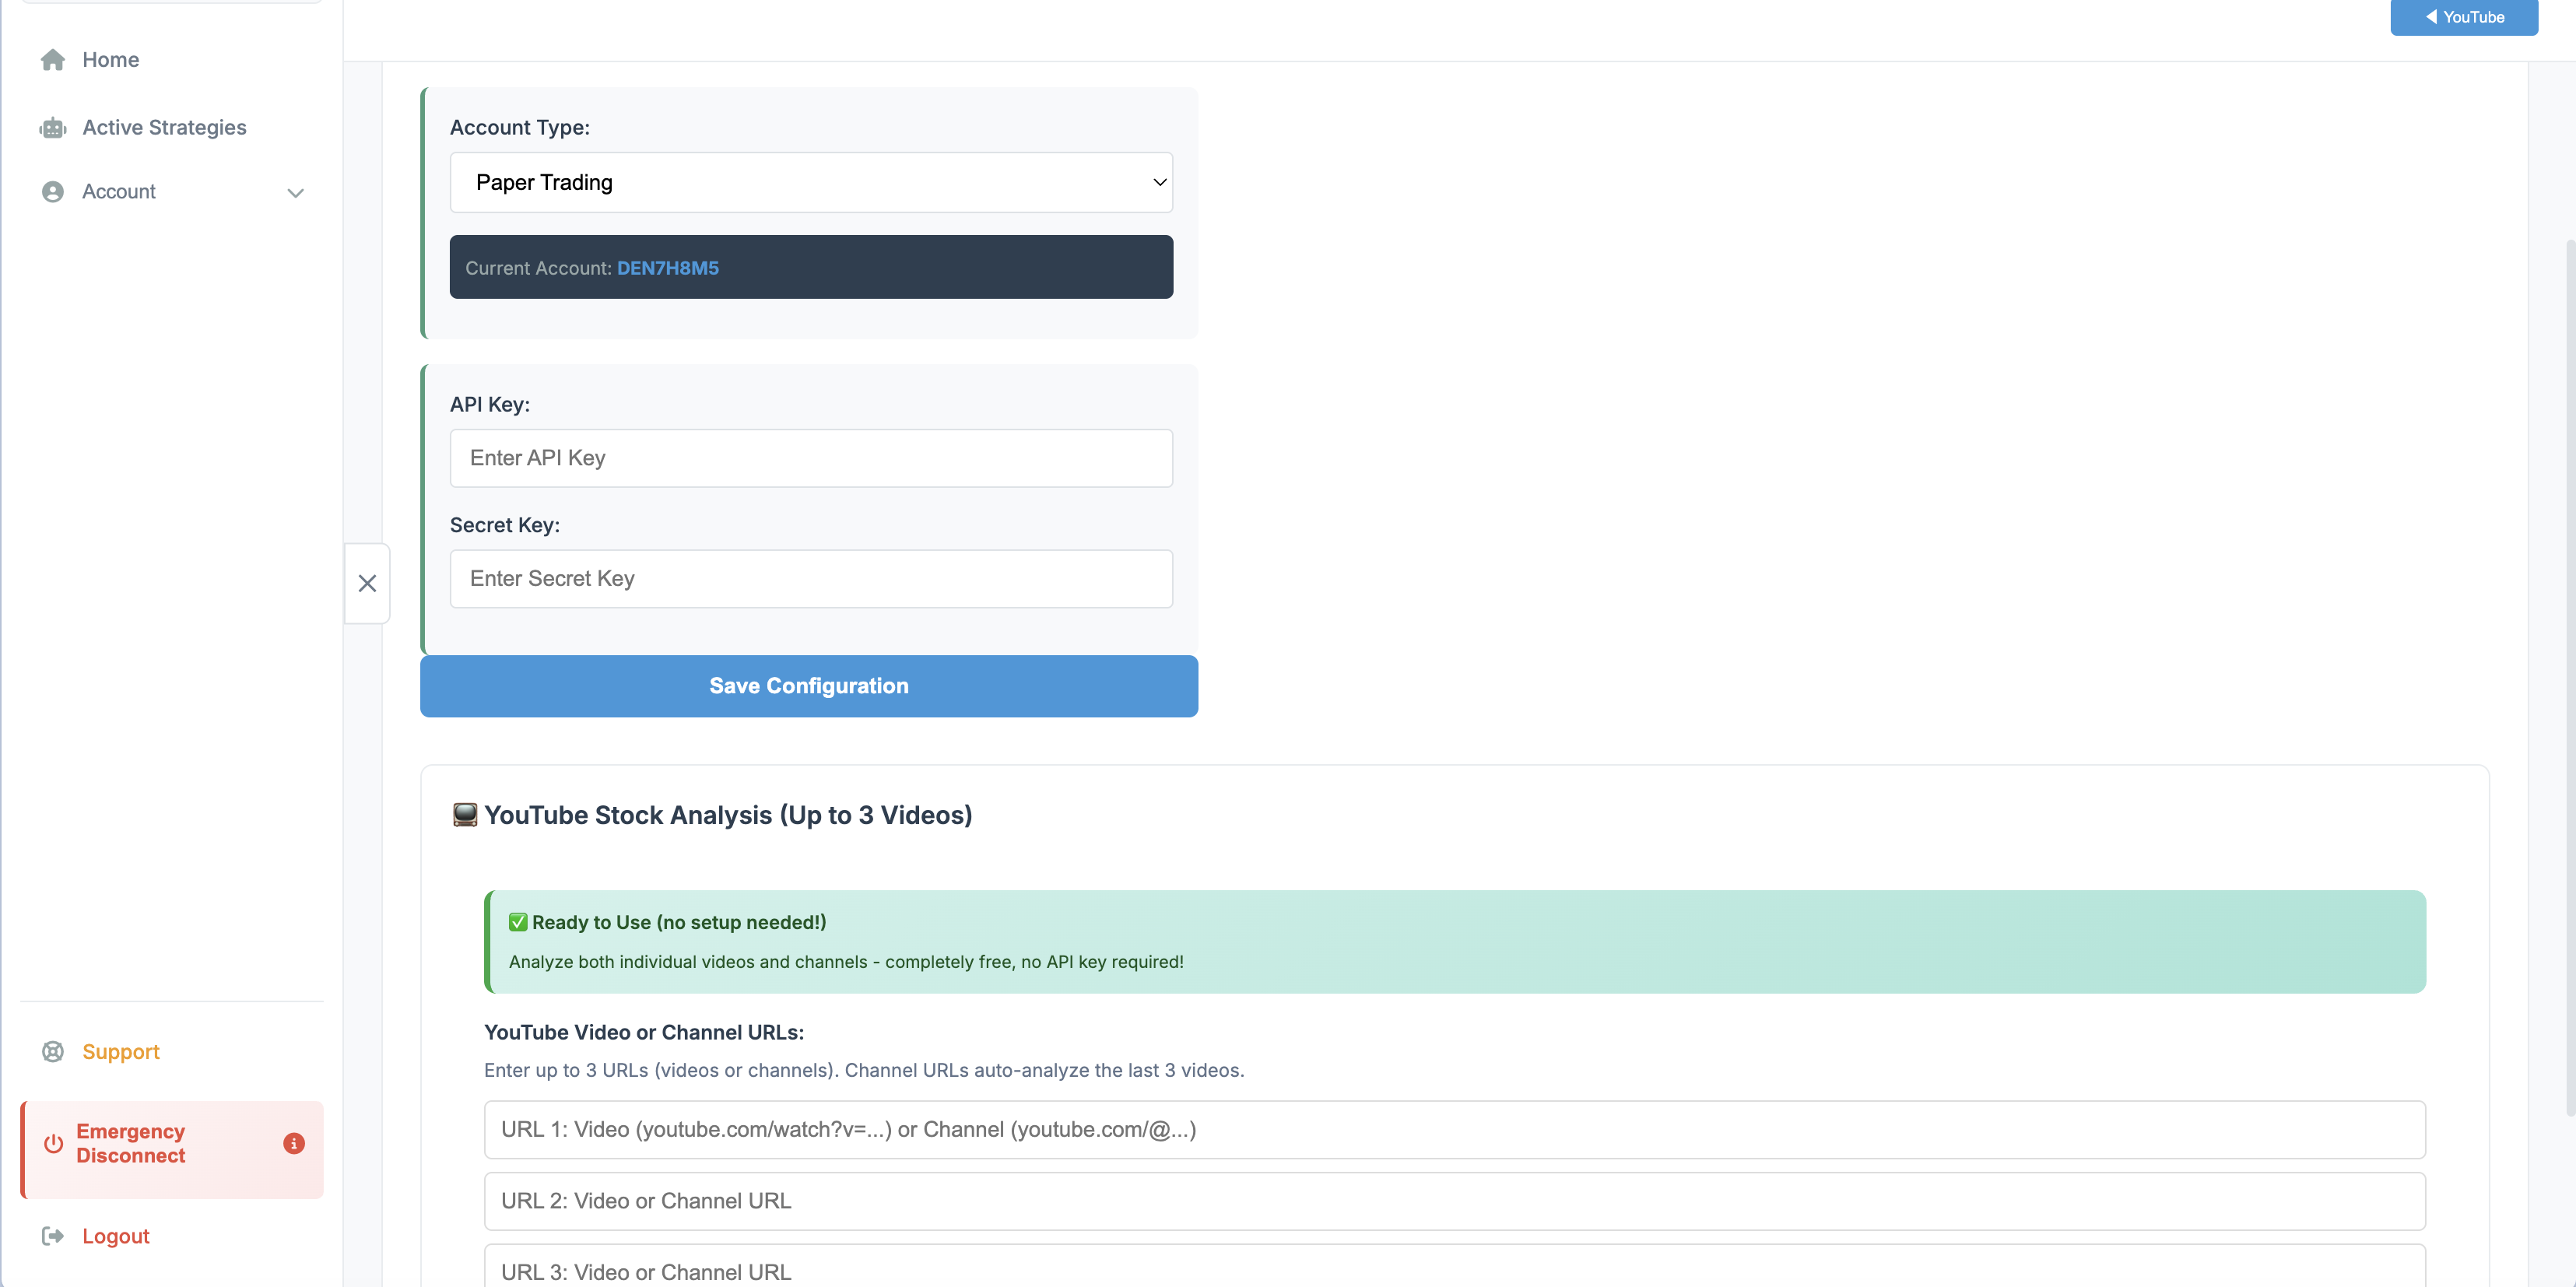
Task: Focus the URL 1 video or channel field
Action: tap(1455, 1130)
